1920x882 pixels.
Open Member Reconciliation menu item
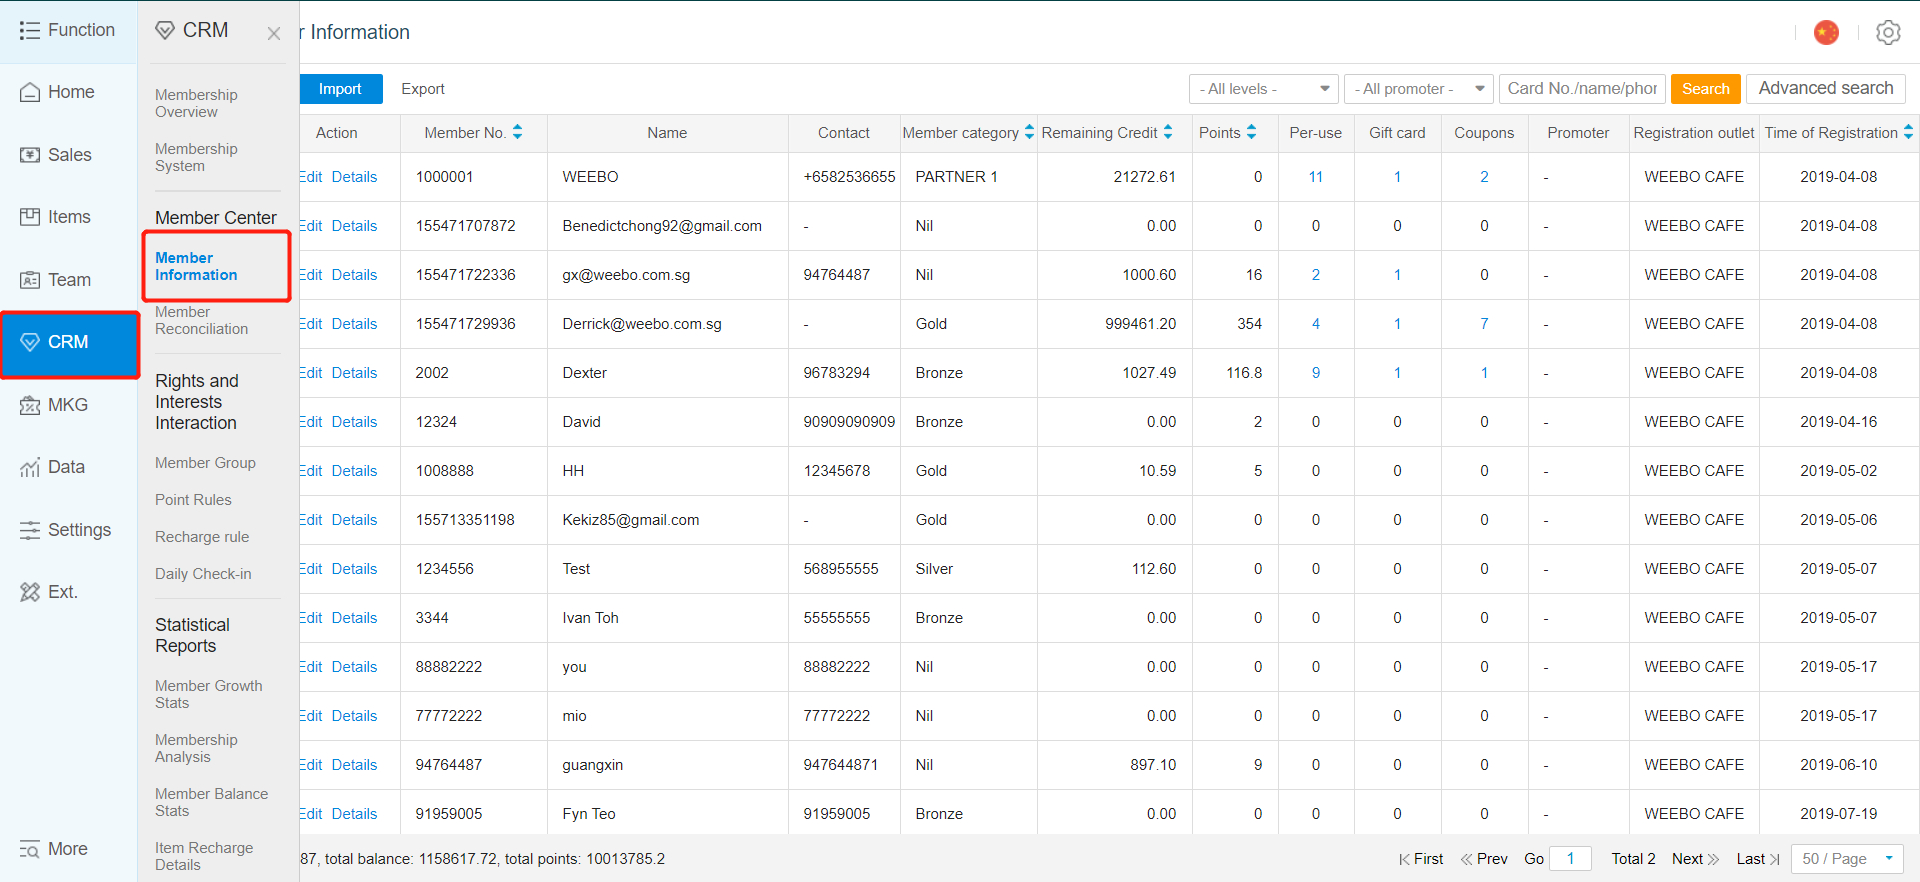point(201,320)
